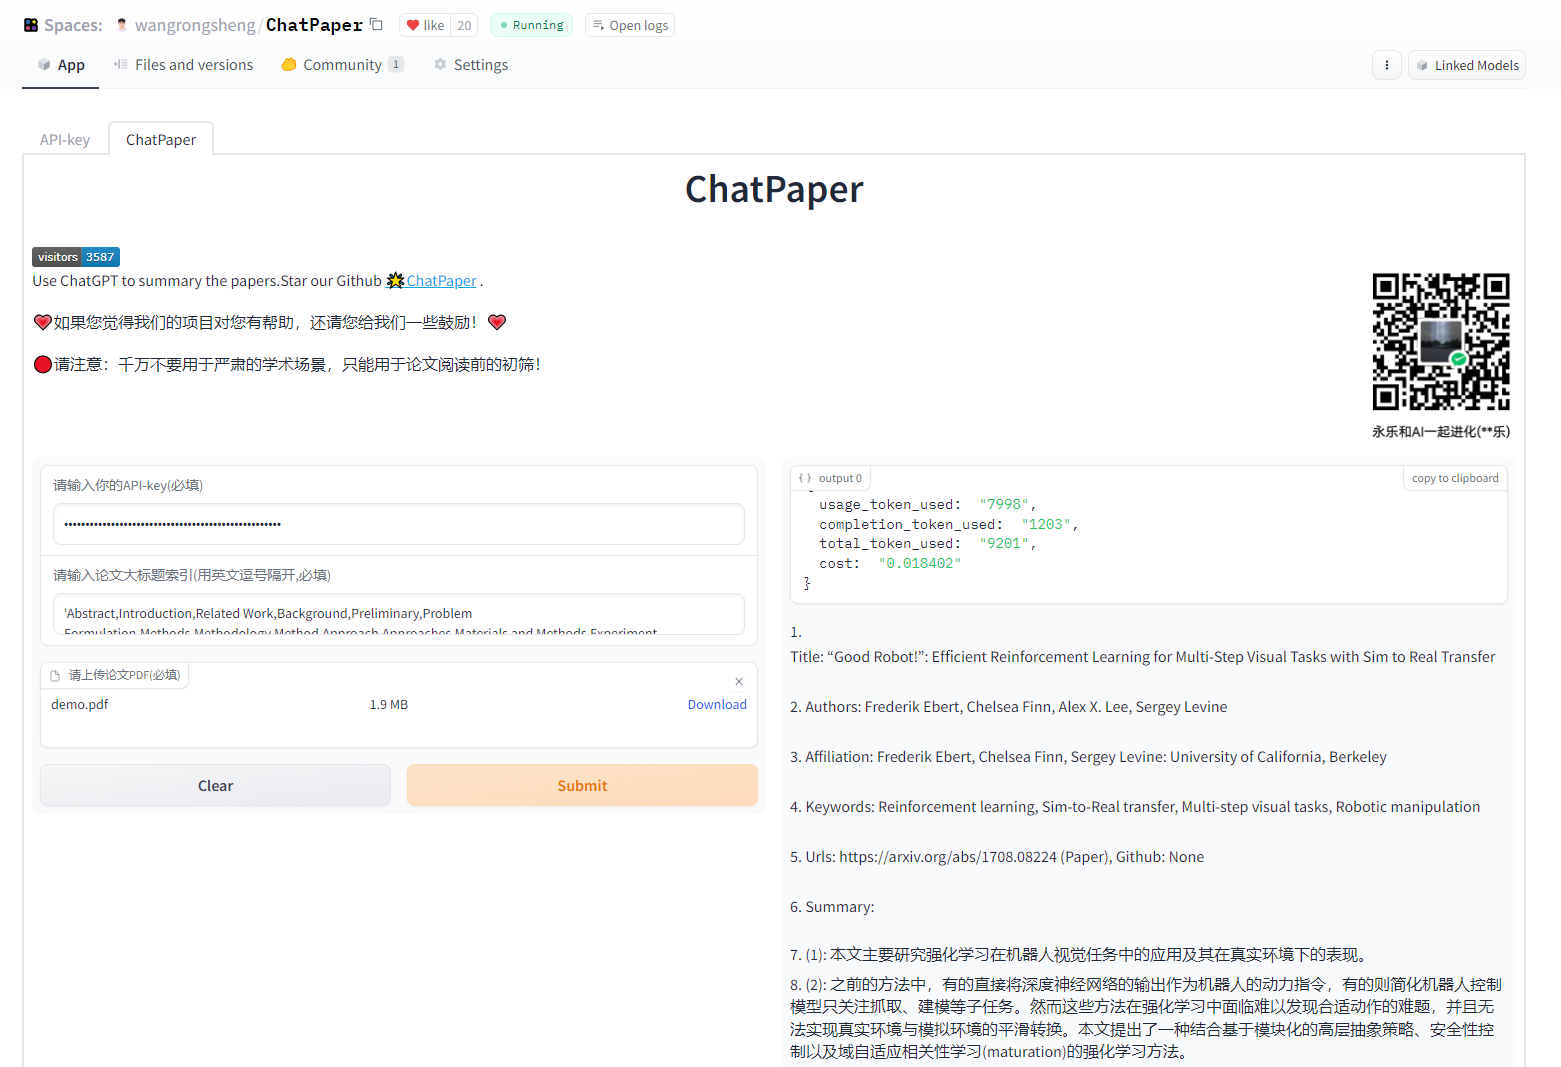Click the Linked Models icon

coord(1423,64)
